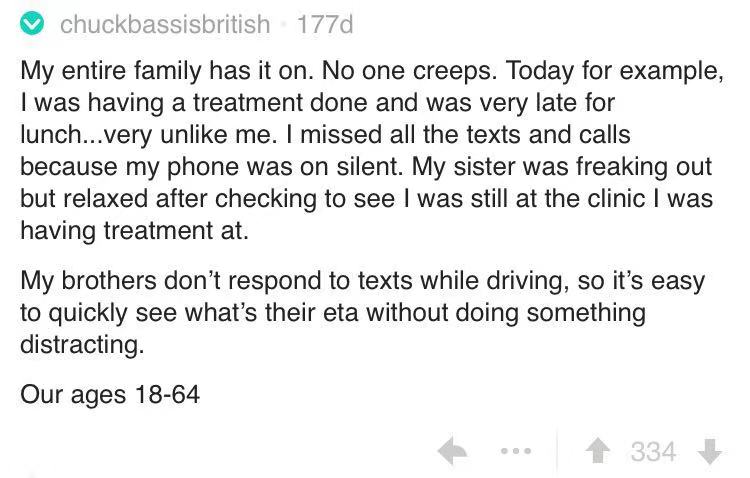Reply to the comment using the arrow icon
Screen dimensions: 750x478
click(452, 451)
